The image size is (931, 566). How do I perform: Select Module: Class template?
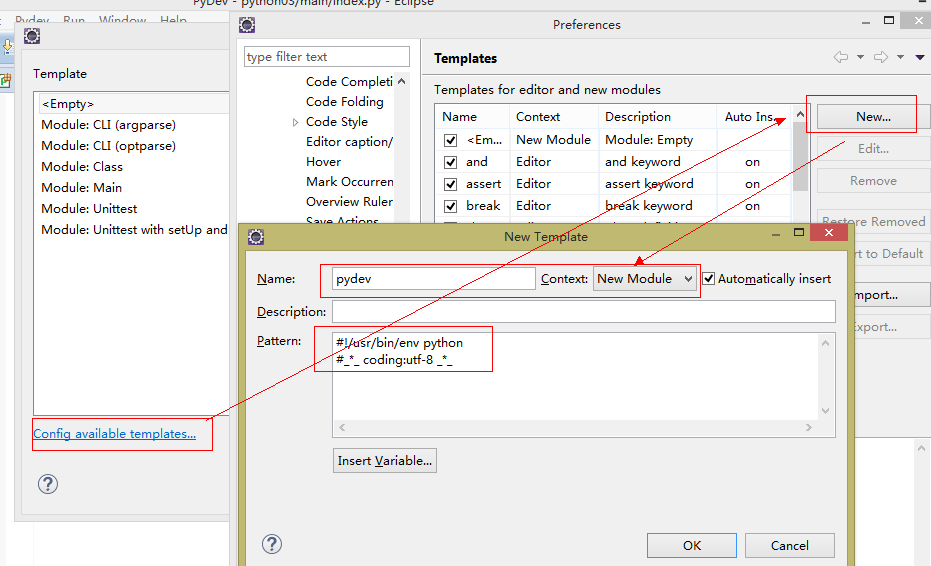[82, 166]
